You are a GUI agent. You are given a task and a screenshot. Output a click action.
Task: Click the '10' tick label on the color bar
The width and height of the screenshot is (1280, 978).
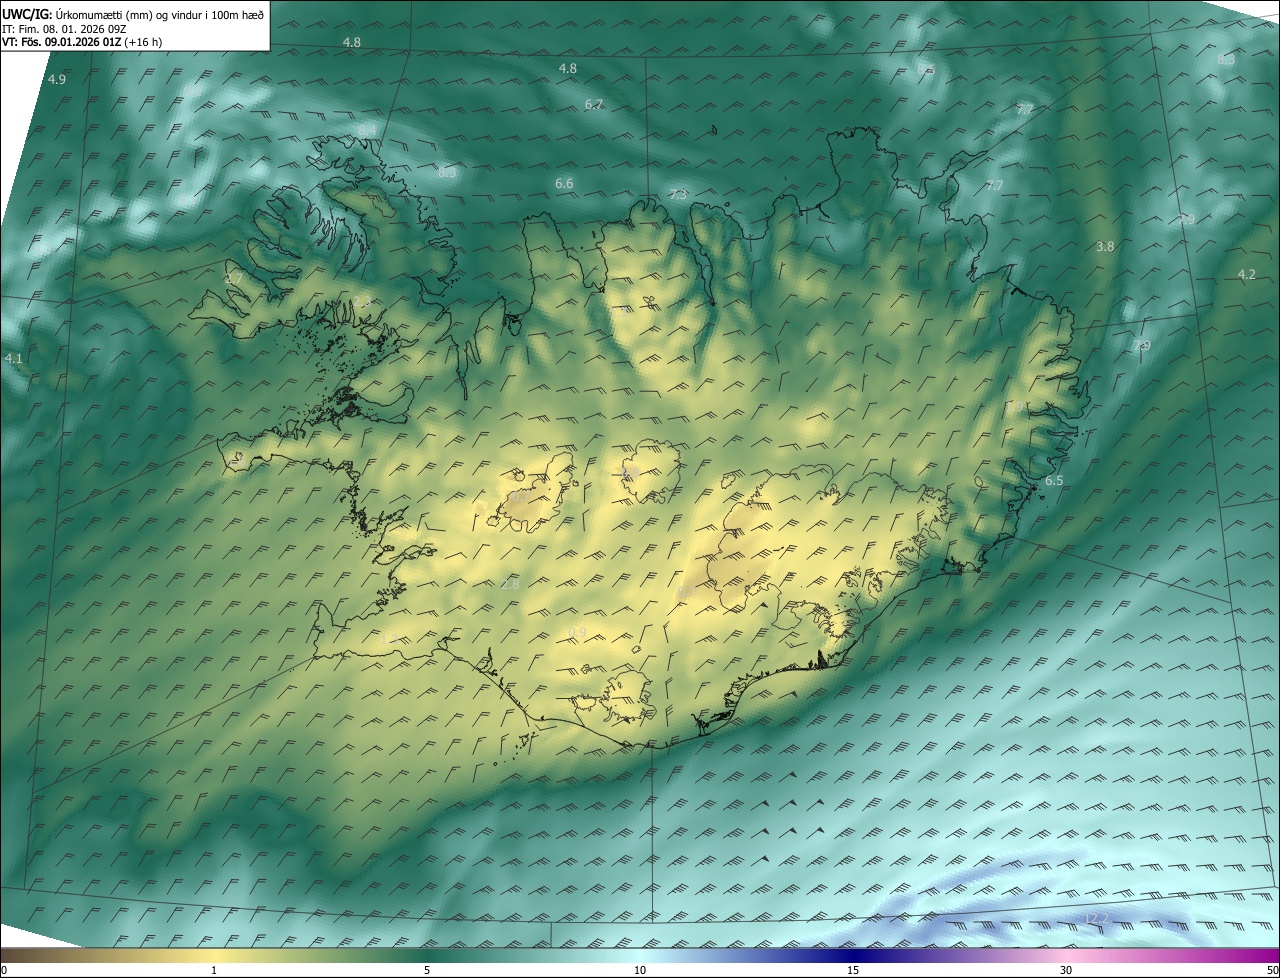(640, 971)
